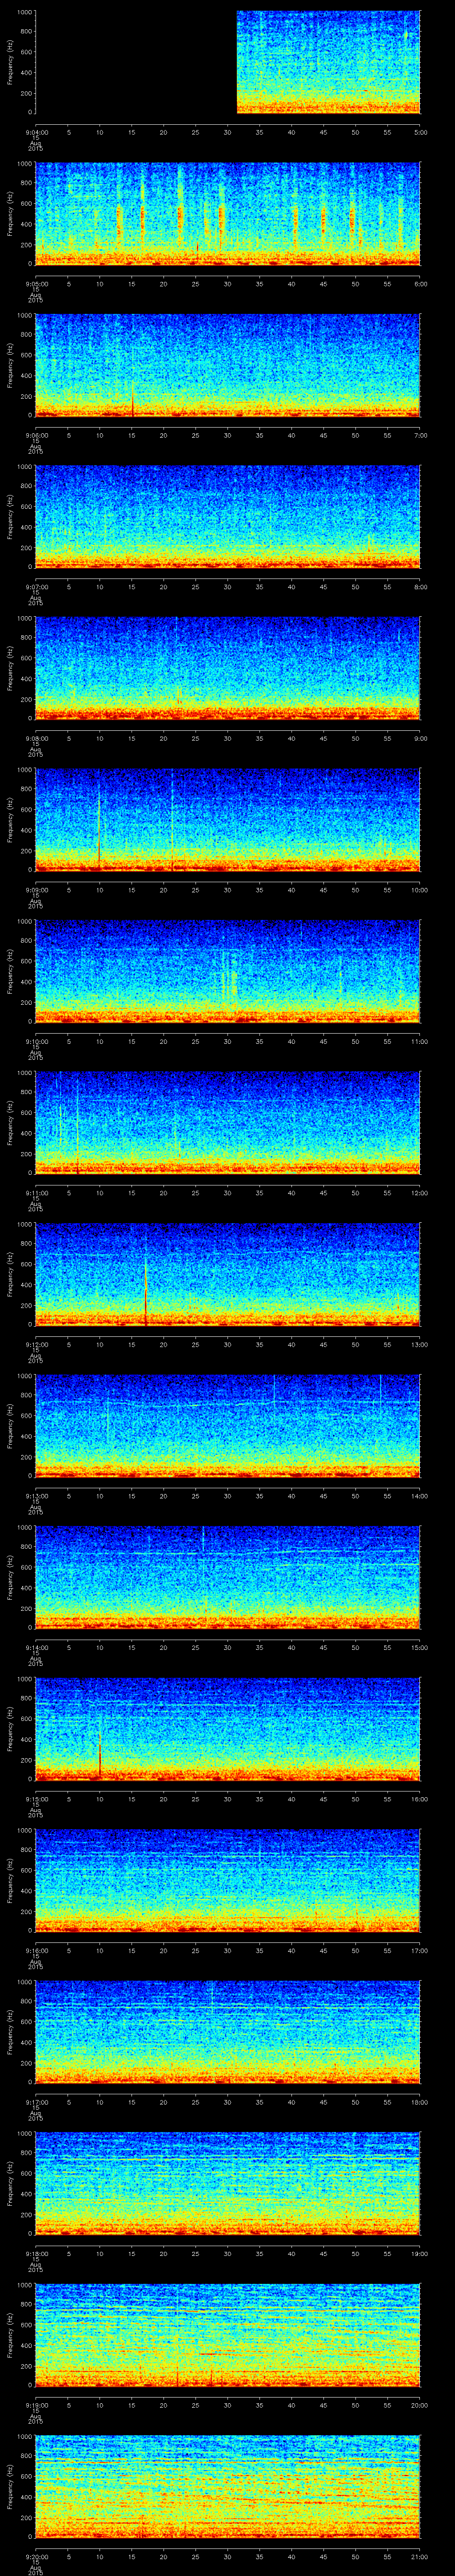Click the '9:11:00' start time label
Image resolution: width=455 pixels, height=2576 pixels.
point(37,1193)
